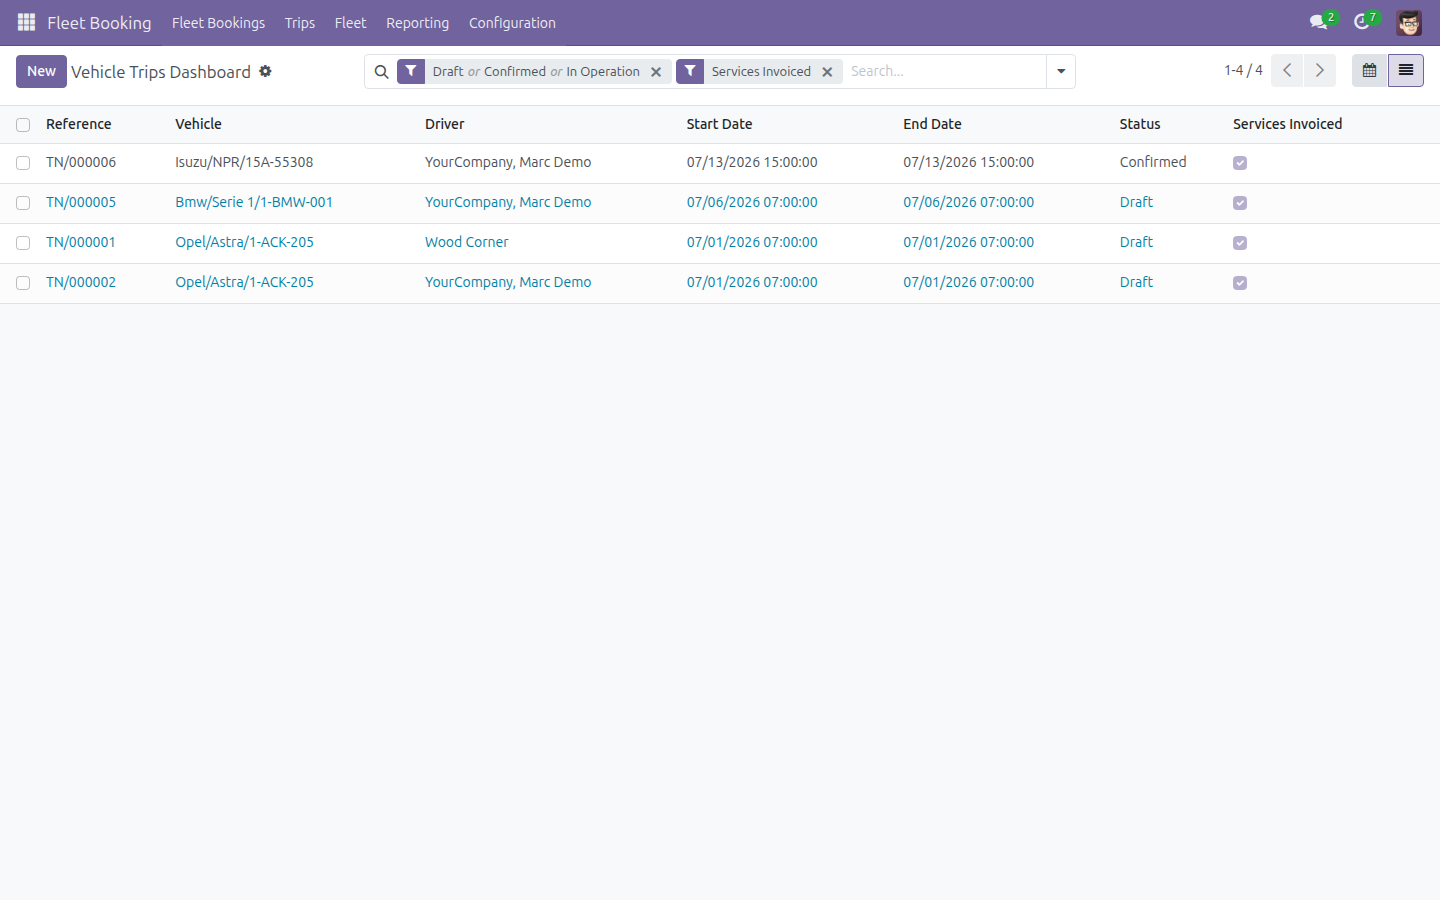1440x900 pixels.
Task: Sort by the Services Invoiced column header
Action: coord(1287,124)
